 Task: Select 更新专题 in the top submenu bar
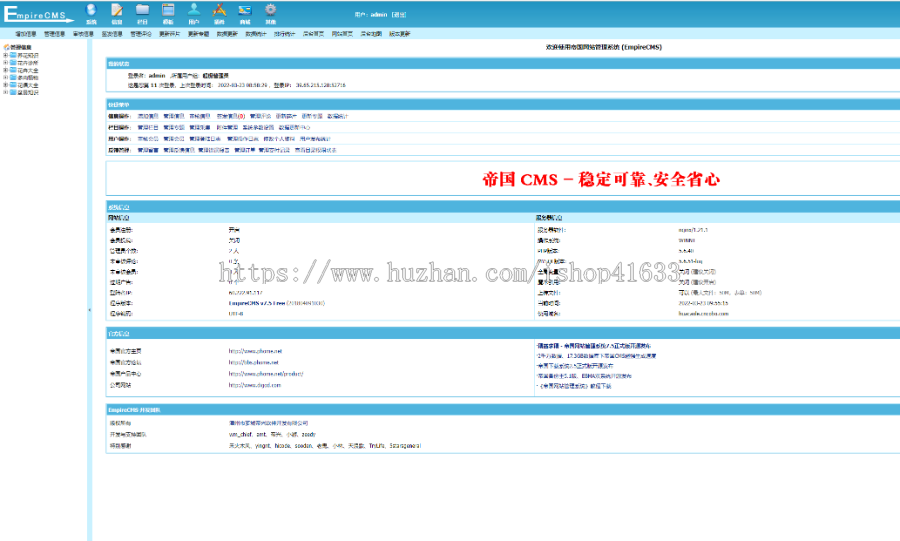(x=198, y=34)
